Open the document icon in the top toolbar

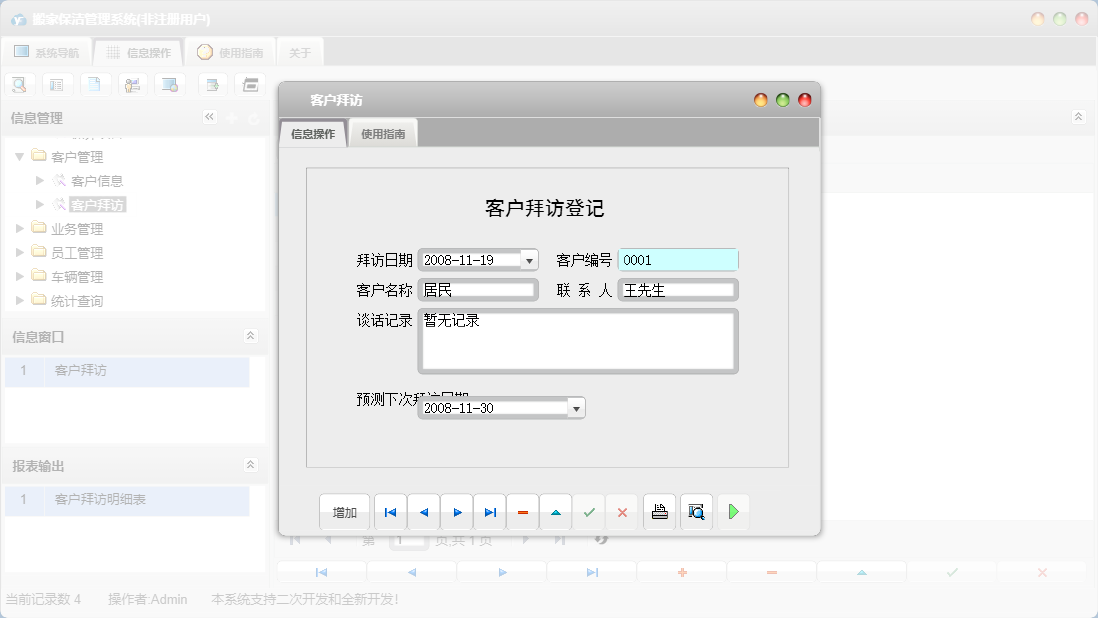coord(95,84)
